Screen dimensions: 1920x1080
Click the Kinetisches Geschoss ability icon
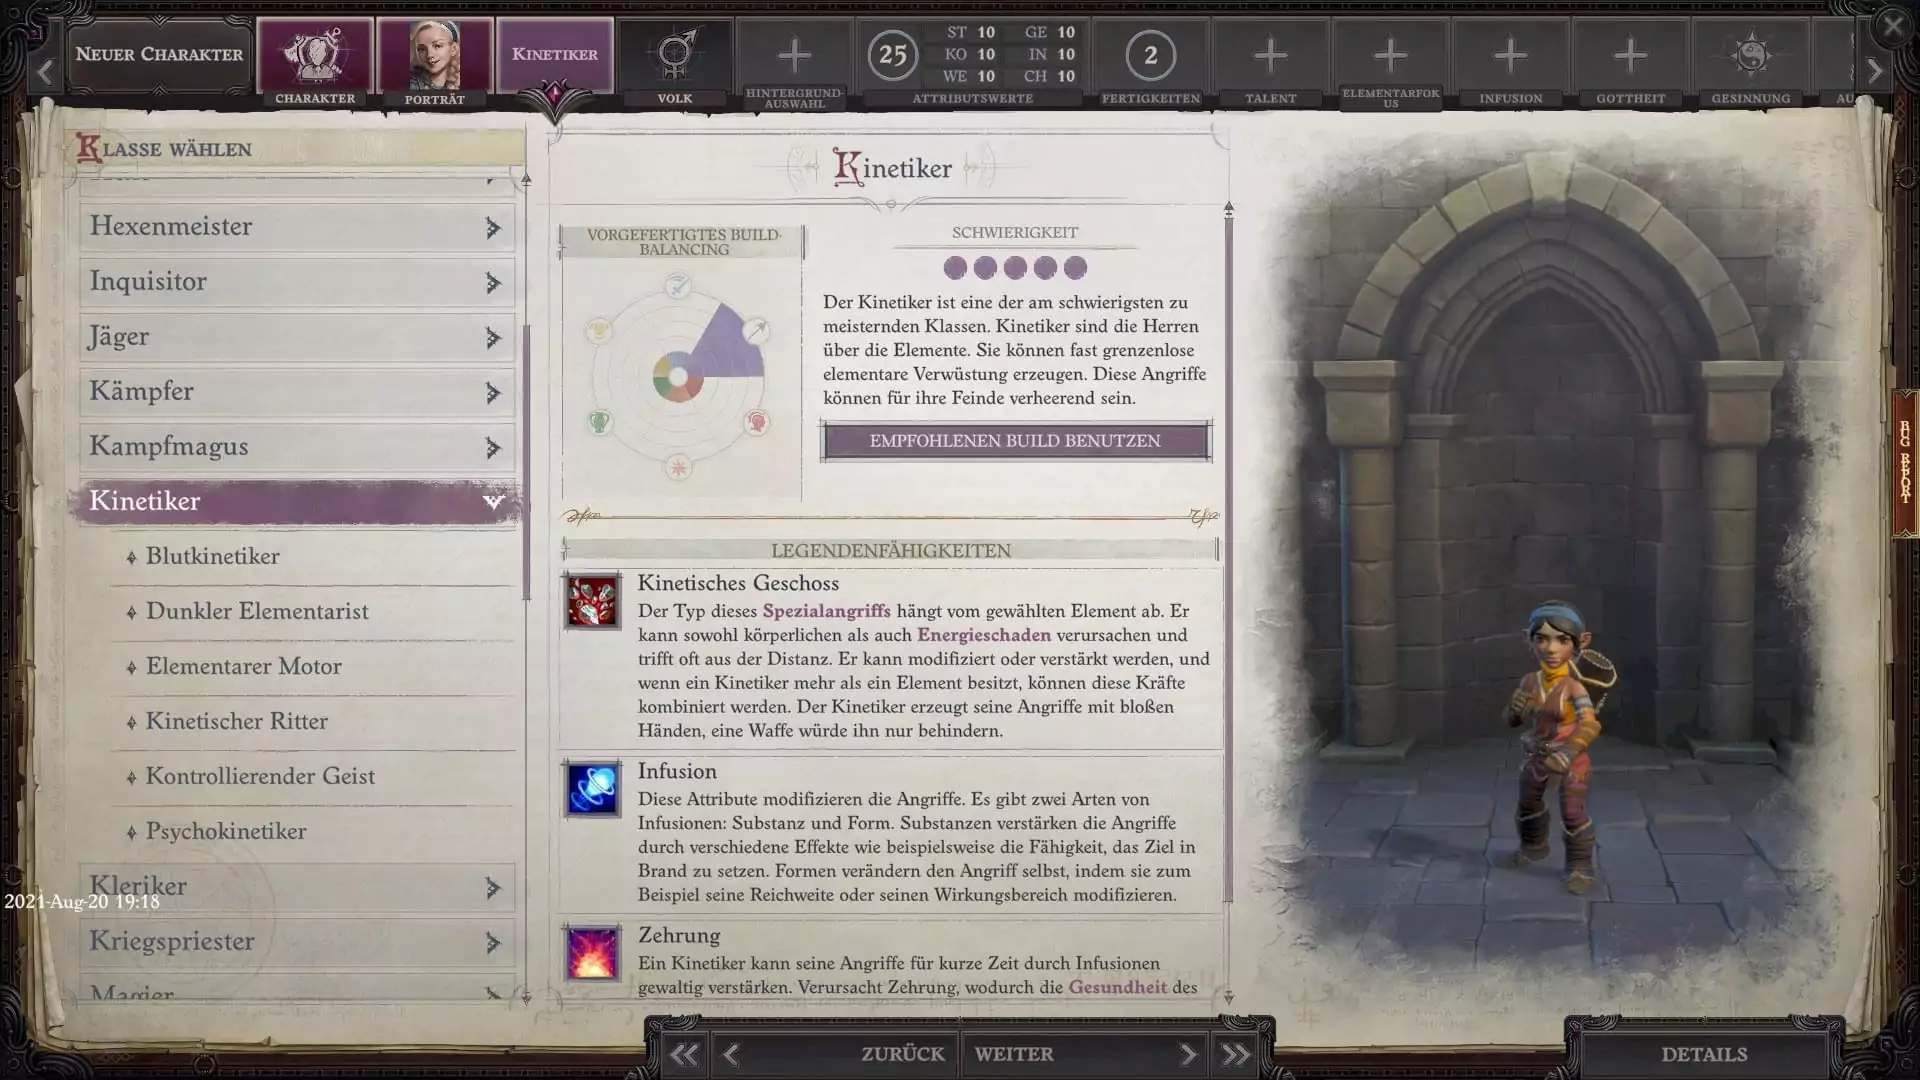tap(593, 601)
